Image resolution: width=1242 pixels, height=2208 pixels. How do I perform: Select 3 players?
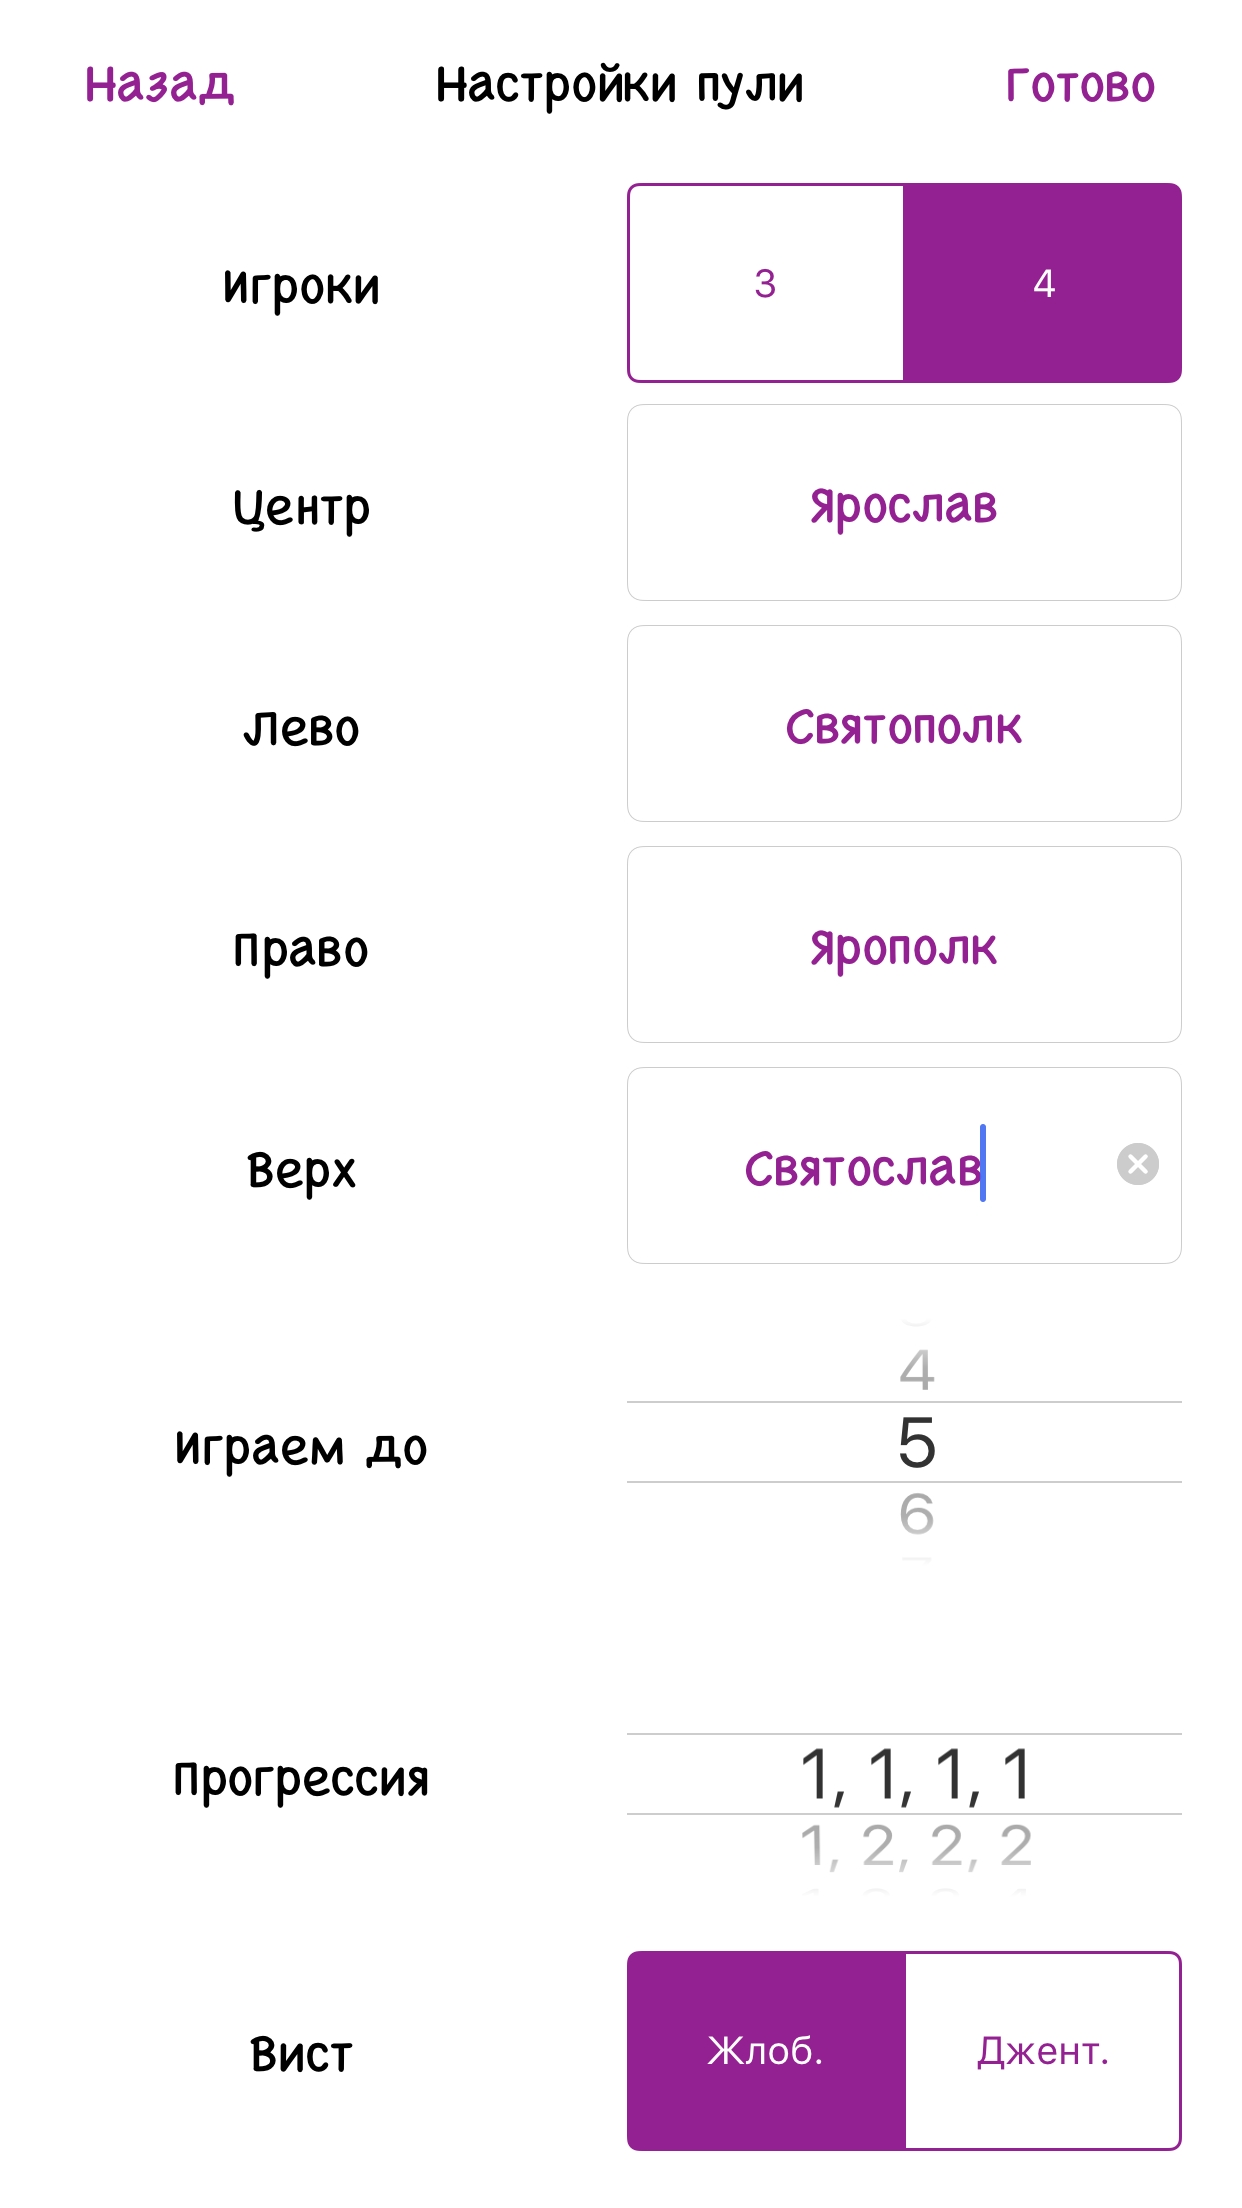pyautogui.click(x=765, y=283)
